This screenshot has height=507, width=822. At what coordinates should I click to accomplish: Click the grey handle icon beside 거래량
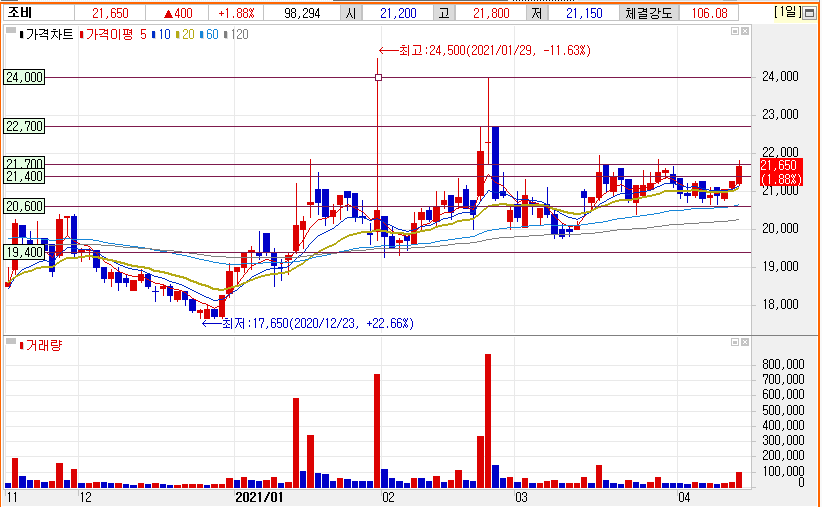[10, 342]
